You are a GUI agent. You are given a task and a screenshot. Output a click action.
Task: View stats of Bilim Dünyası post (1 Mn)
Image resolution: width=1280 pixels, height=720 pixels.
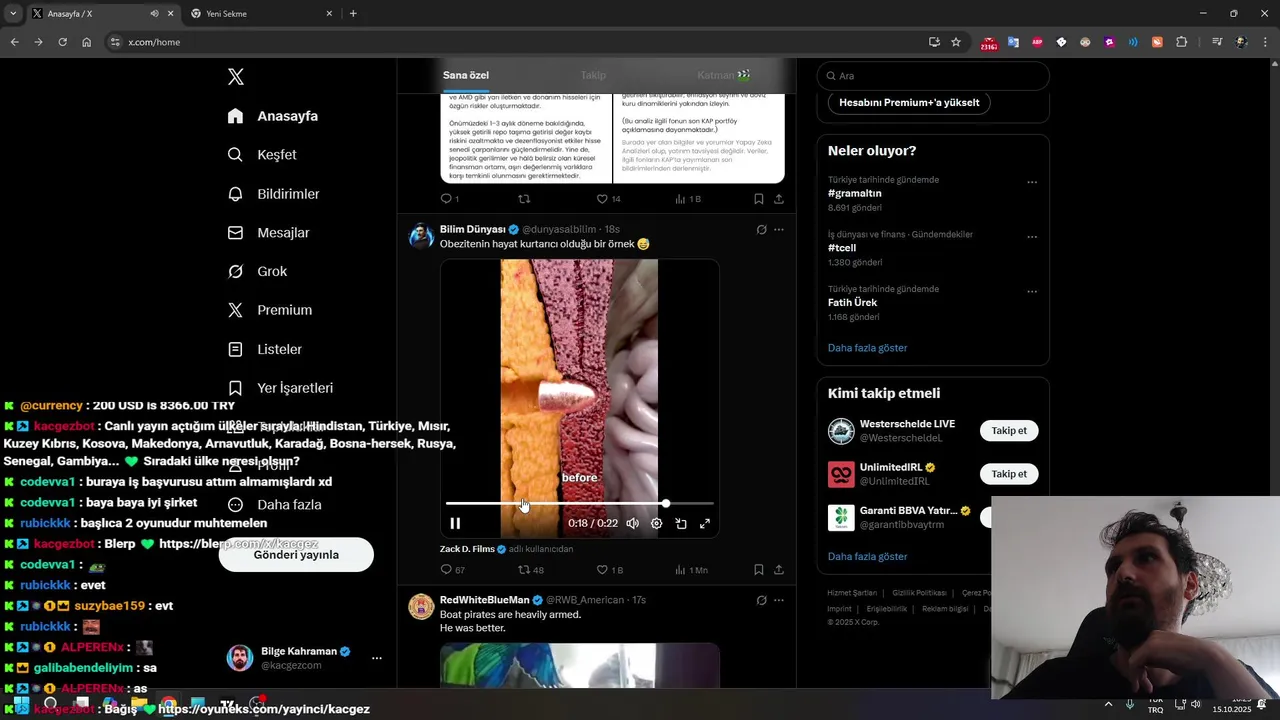pos(691,570)
